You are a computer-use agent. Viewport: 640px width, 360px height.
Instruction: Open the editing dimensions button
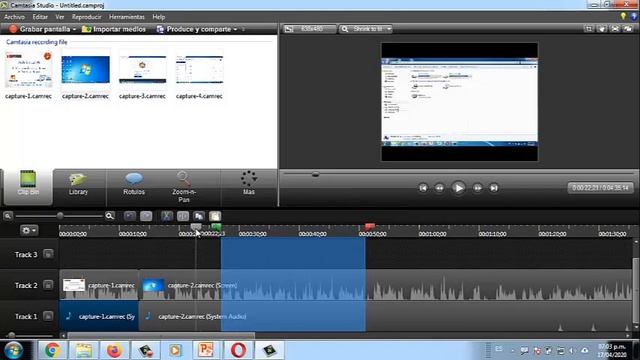(310, 29)
